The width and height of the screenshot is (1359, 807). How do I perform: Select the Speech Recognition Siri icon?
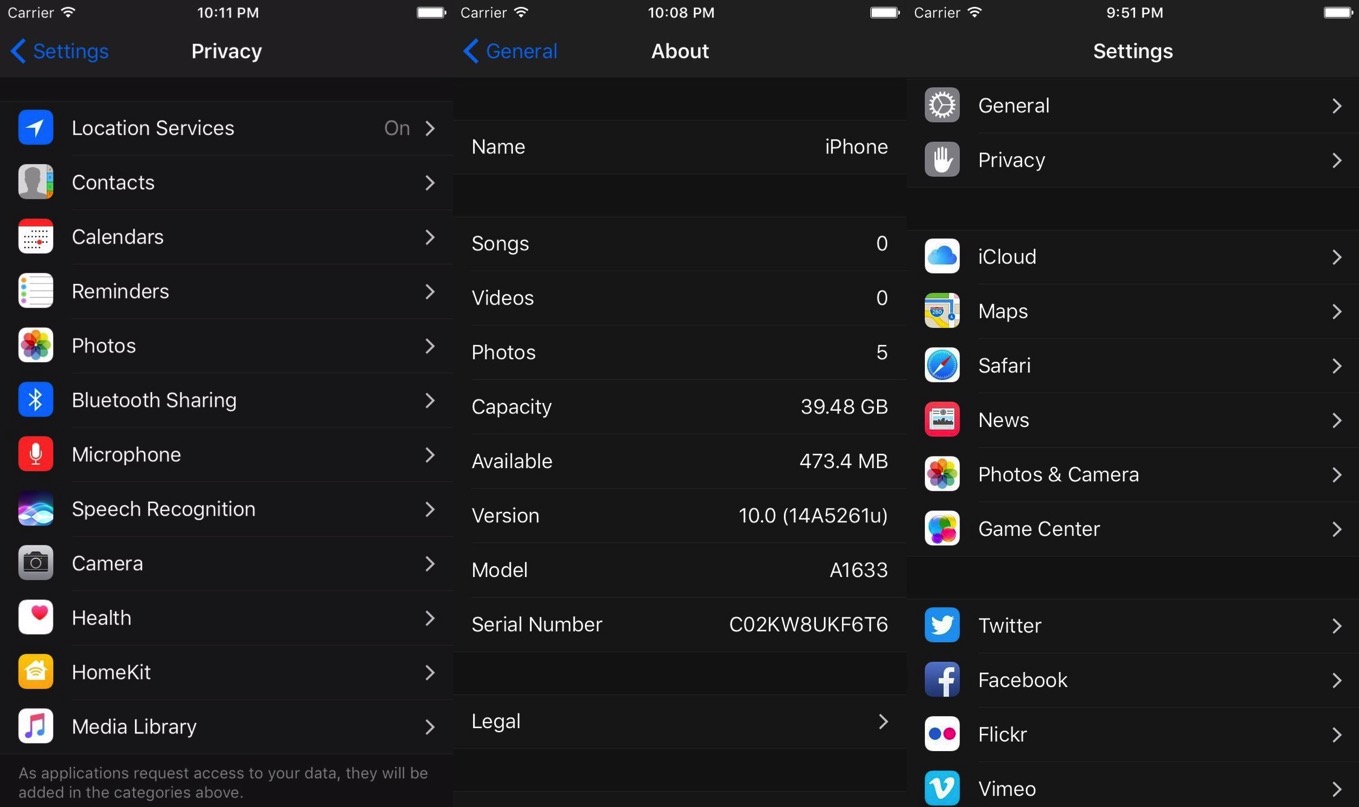[36, 509]
